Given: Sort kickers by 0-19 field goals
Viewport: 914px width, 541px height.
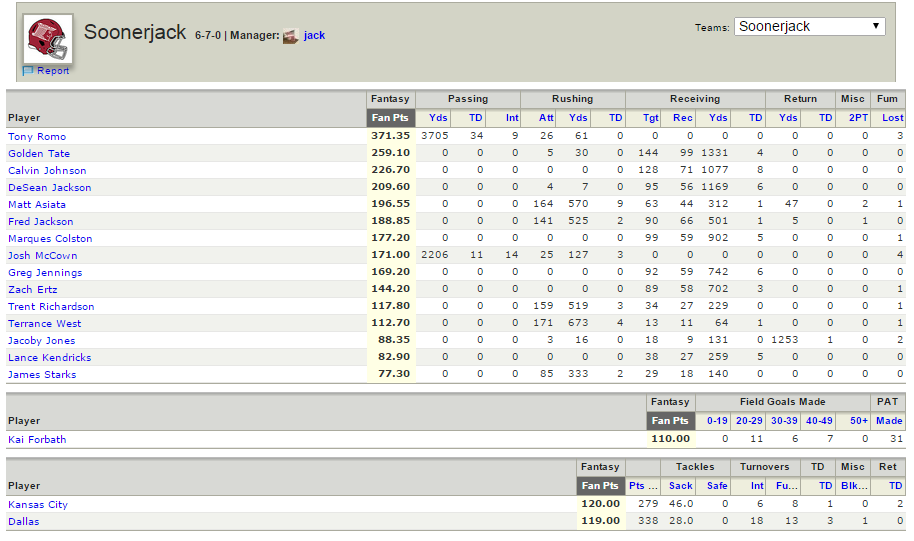Looking at the screenshot, I should [x=717, y=420].
